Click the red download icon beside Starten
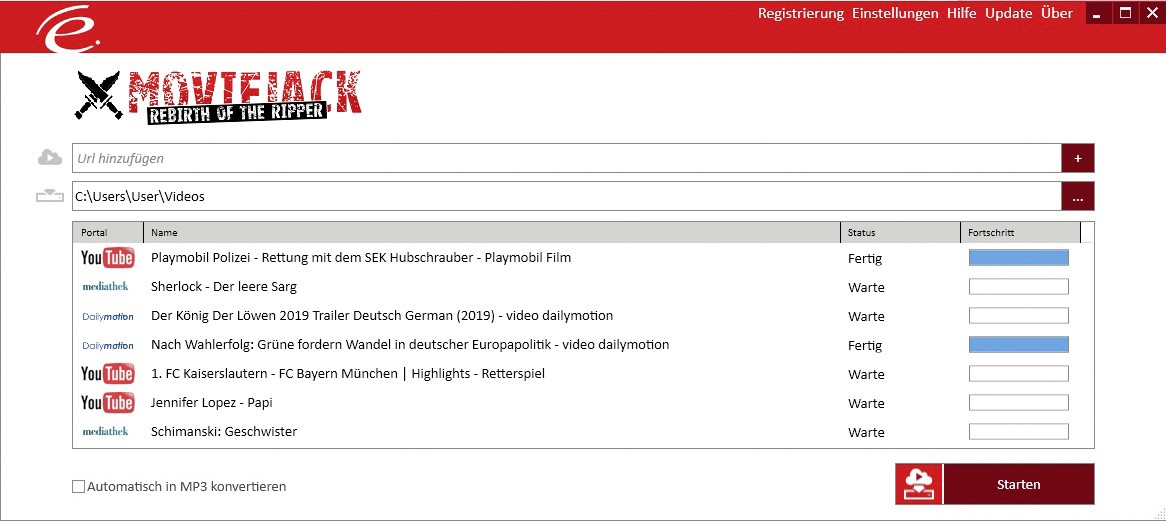The image size is (1166, 521). (918, 485)
